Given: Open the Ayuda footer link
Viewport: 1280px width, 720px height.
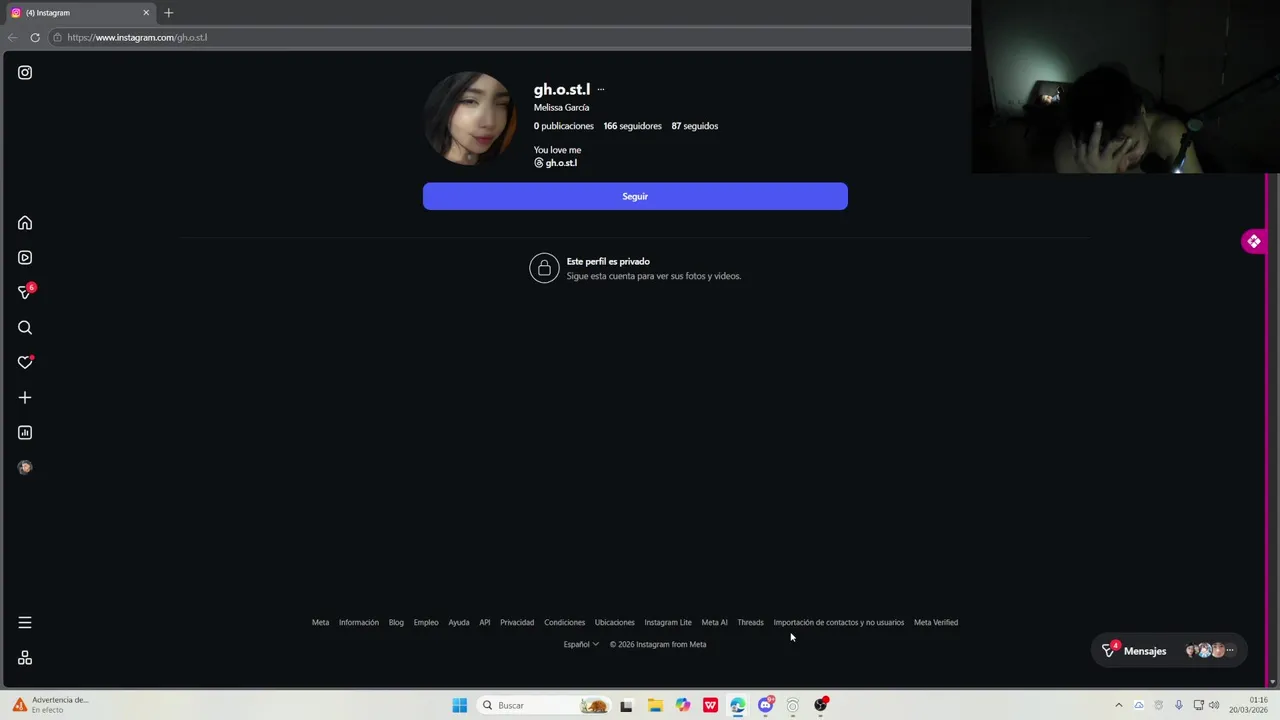Looking at the screenshot, I should 459,622.
